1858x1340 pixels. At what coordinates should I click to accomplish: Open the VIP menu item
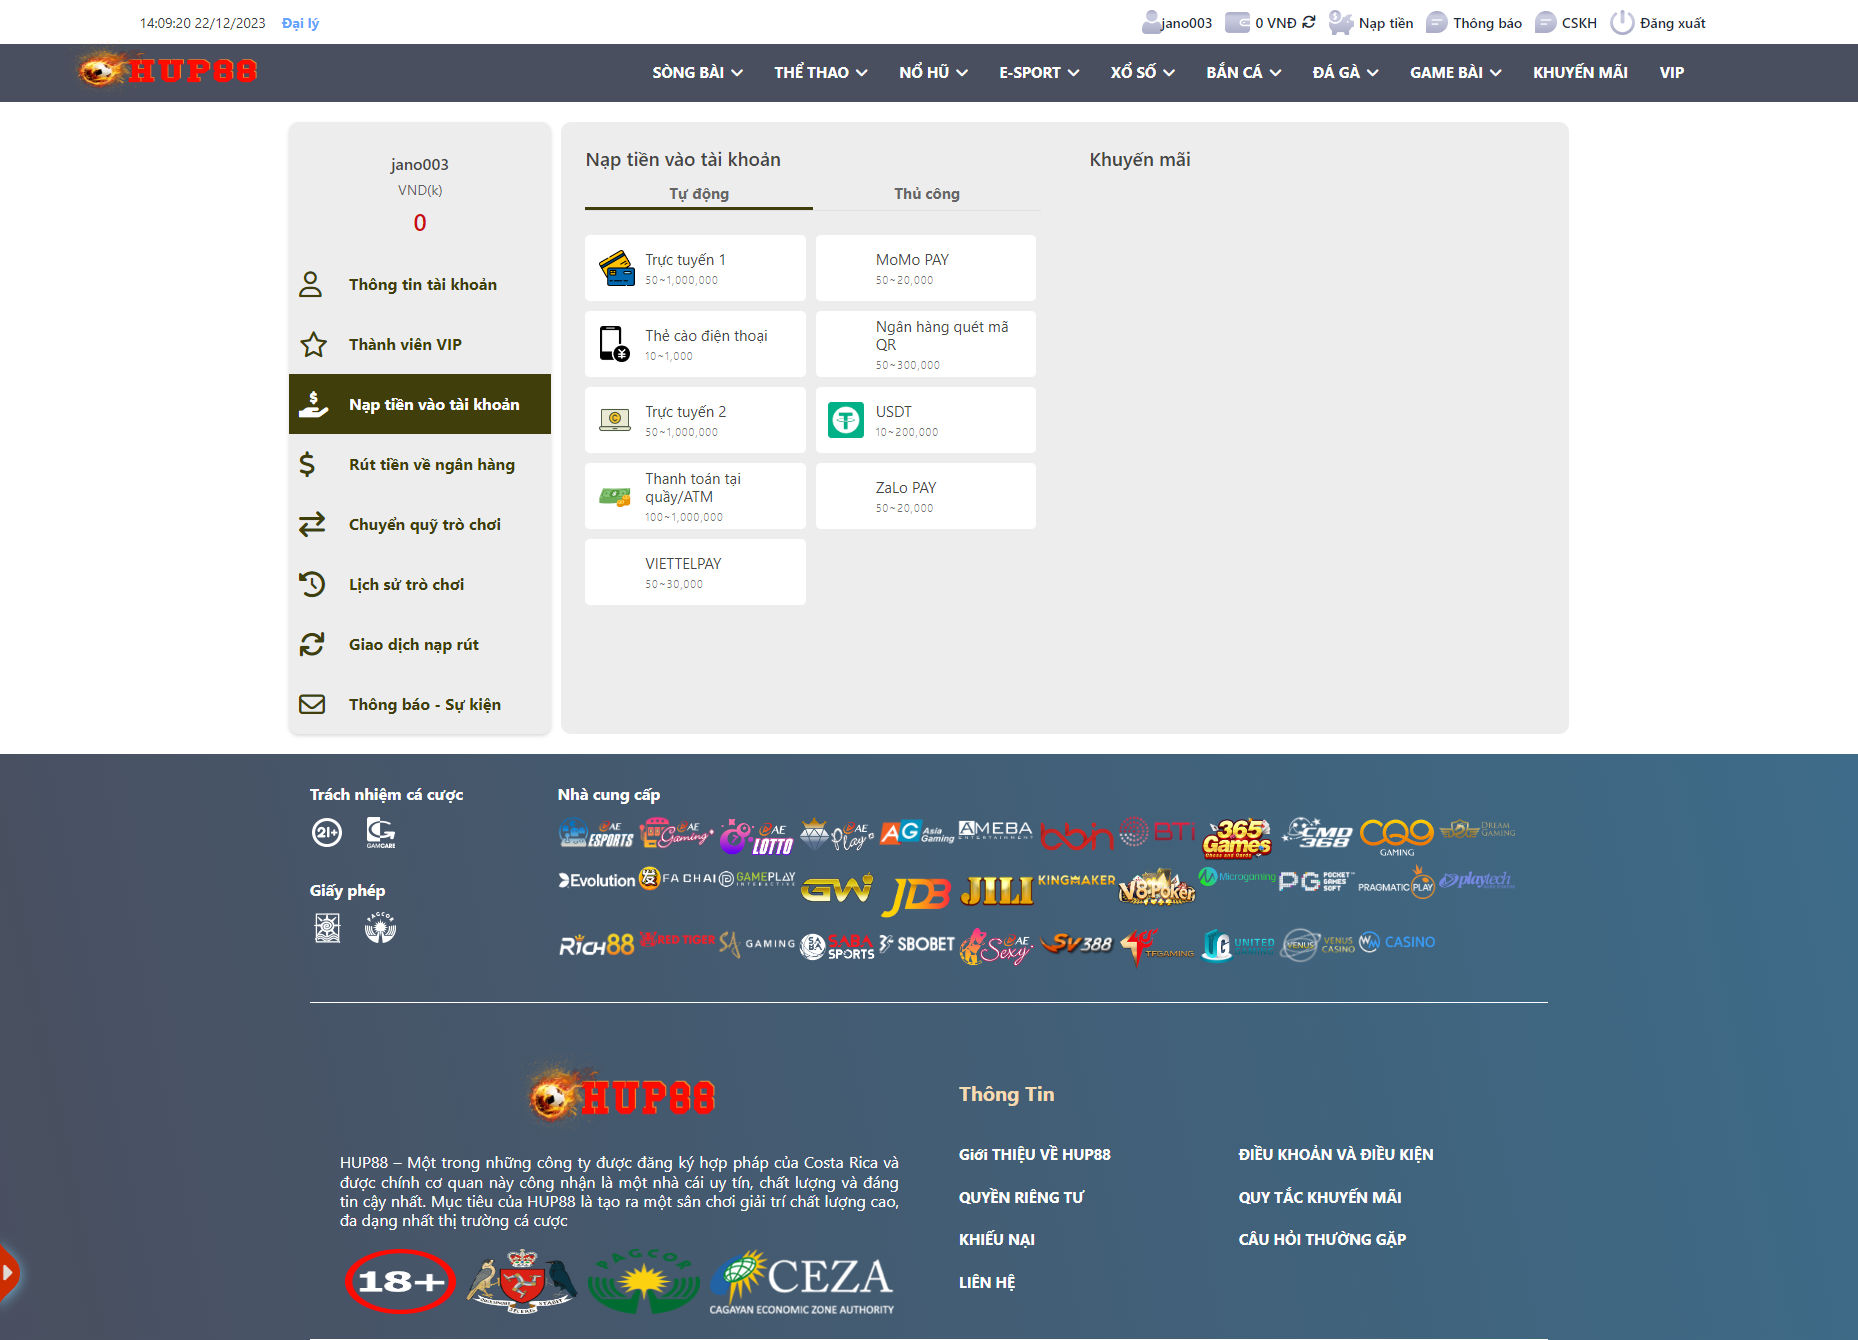point(1671,72)
